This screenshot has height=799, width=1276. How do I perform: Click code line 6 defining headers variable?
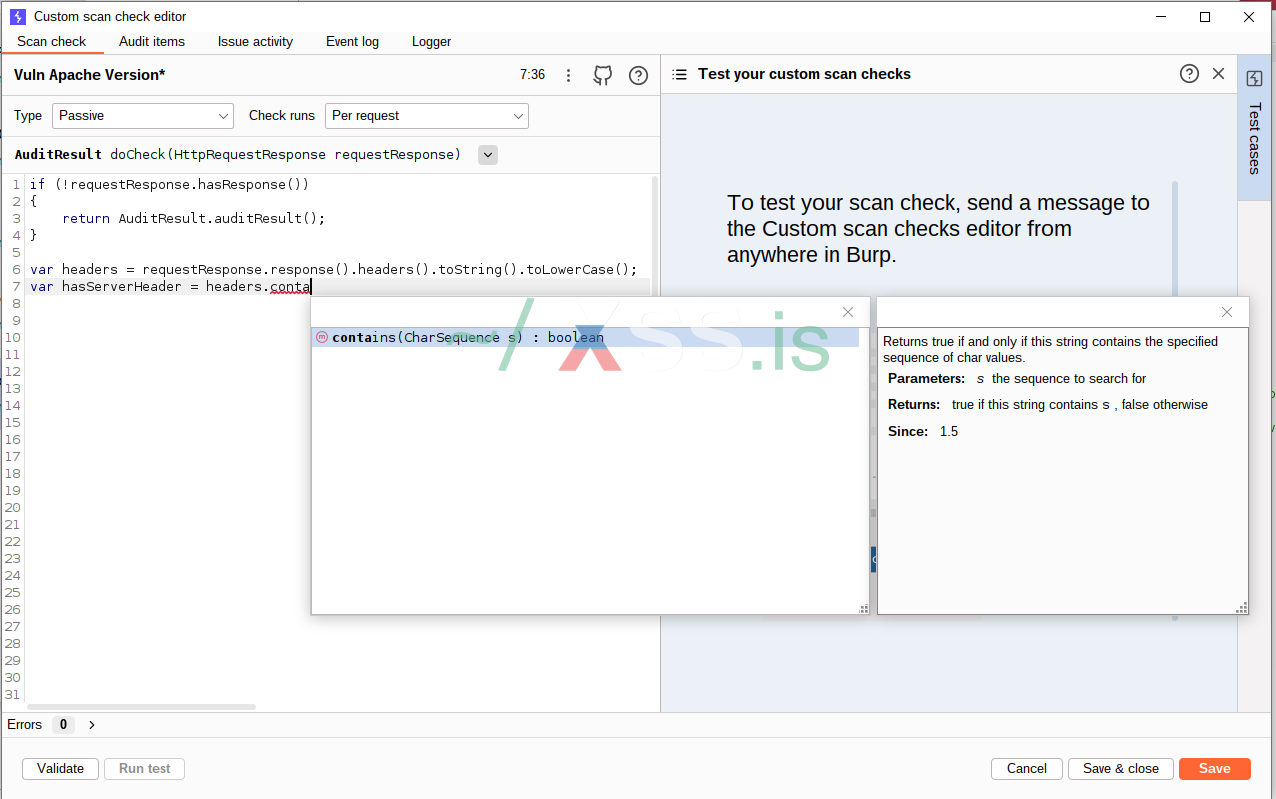click(334, 270)
